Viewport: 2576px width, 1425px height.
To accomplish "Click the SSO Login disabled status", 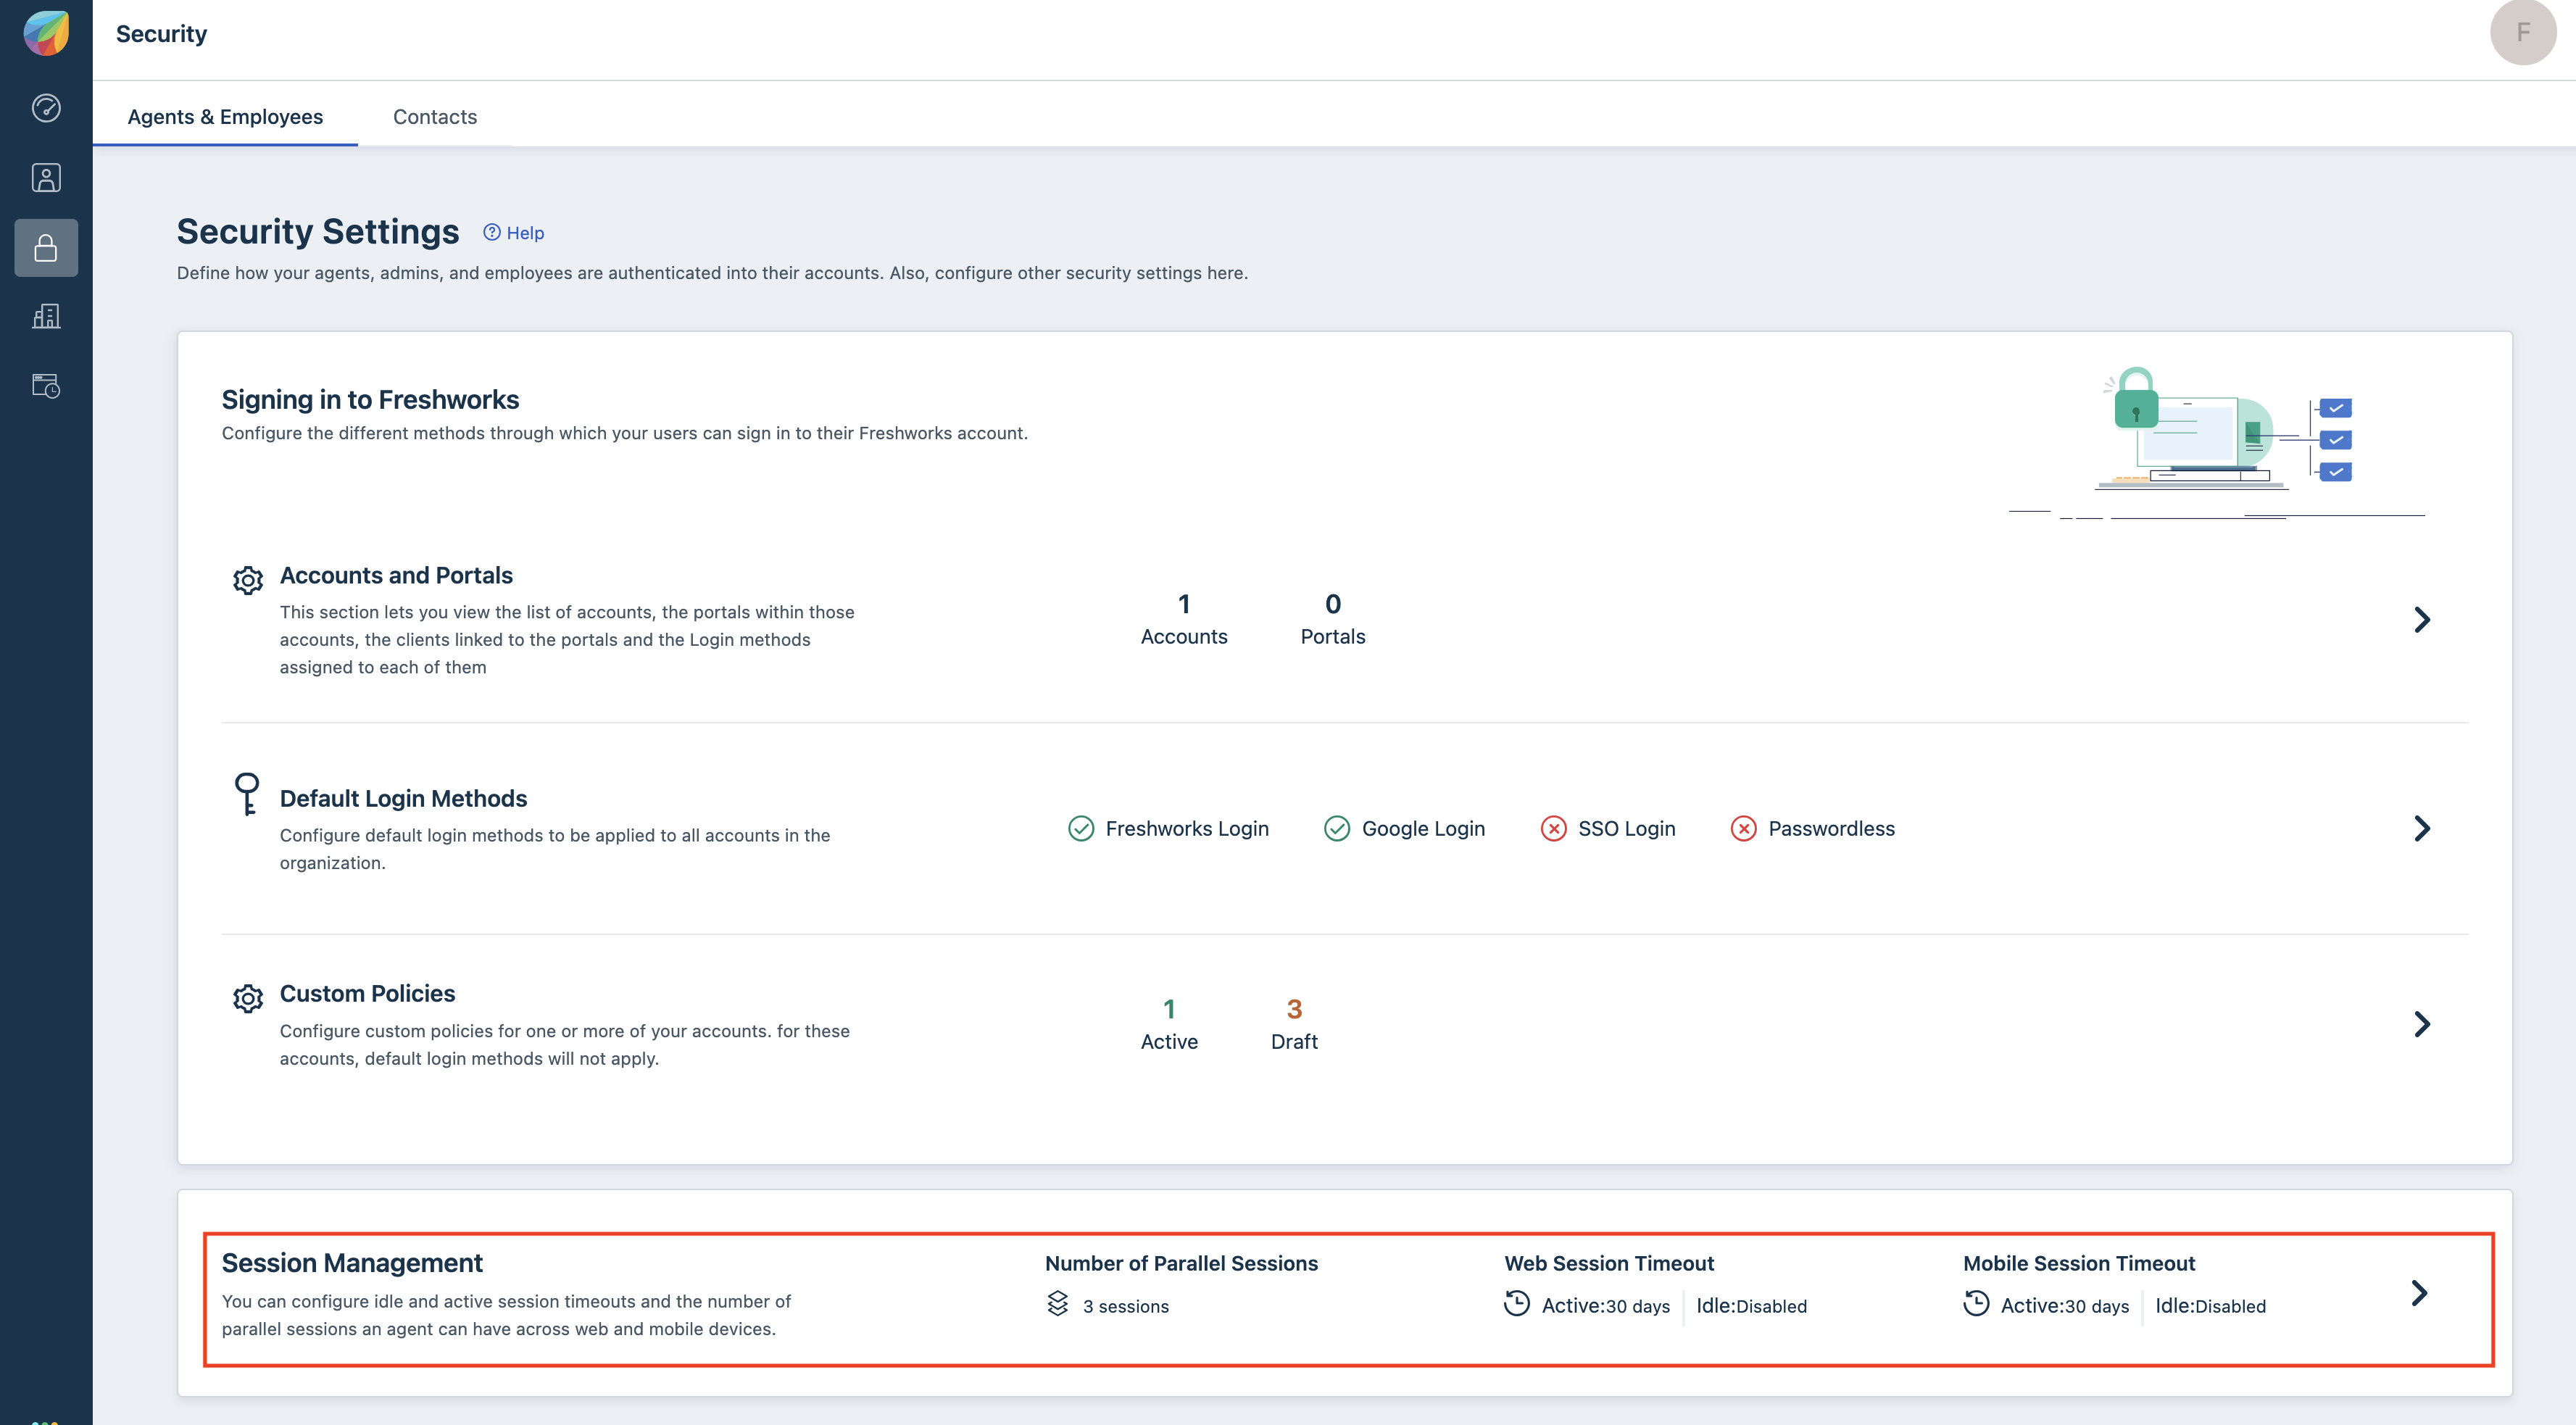I will tap(1607, 829).
